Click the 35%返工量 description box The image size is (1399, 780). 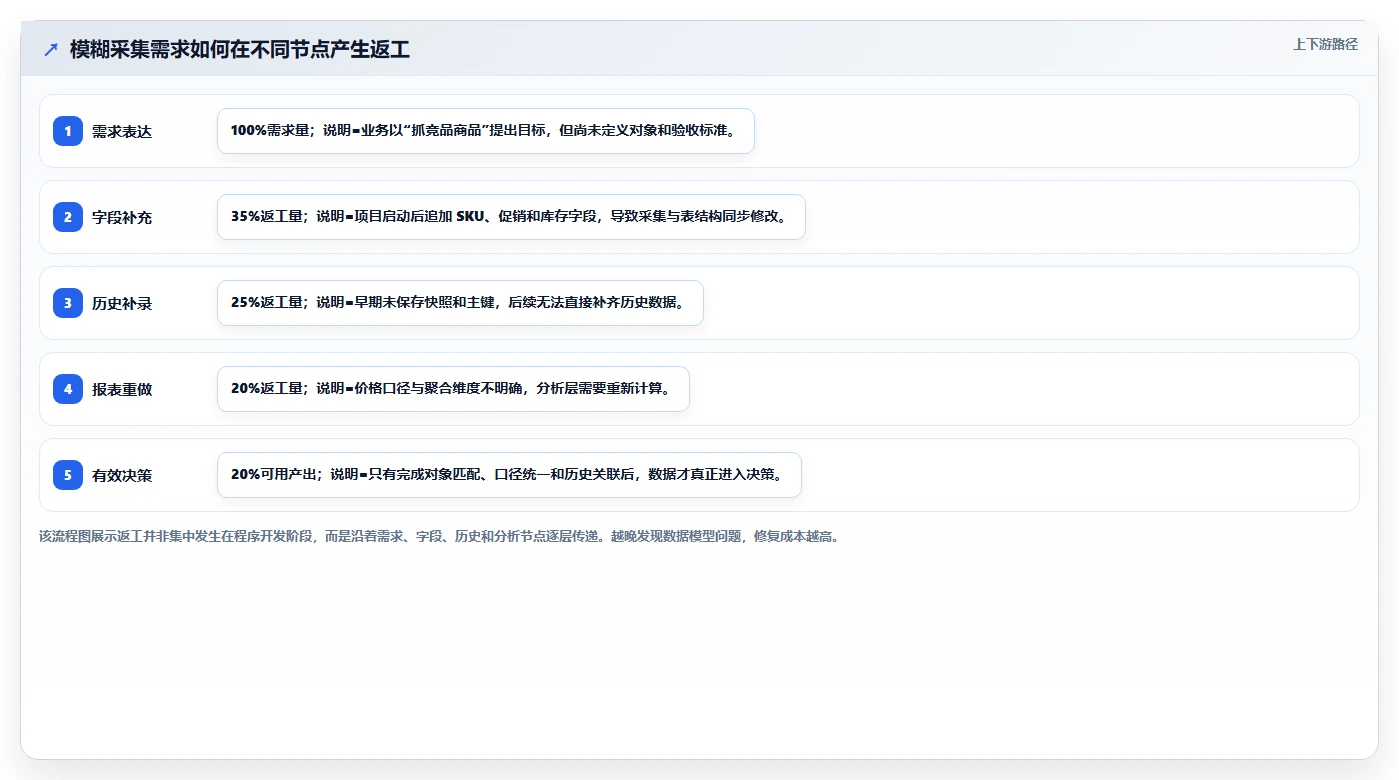point(511,217)
